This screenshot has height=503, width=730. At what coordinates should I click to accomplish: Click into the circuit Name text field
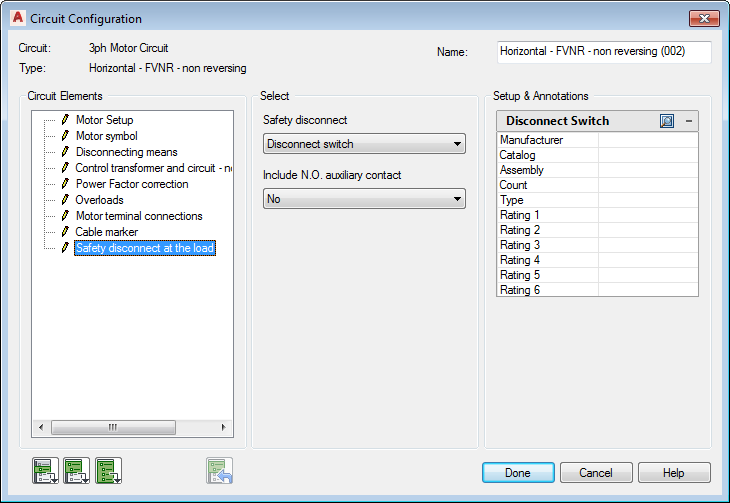tap(604, 52)
